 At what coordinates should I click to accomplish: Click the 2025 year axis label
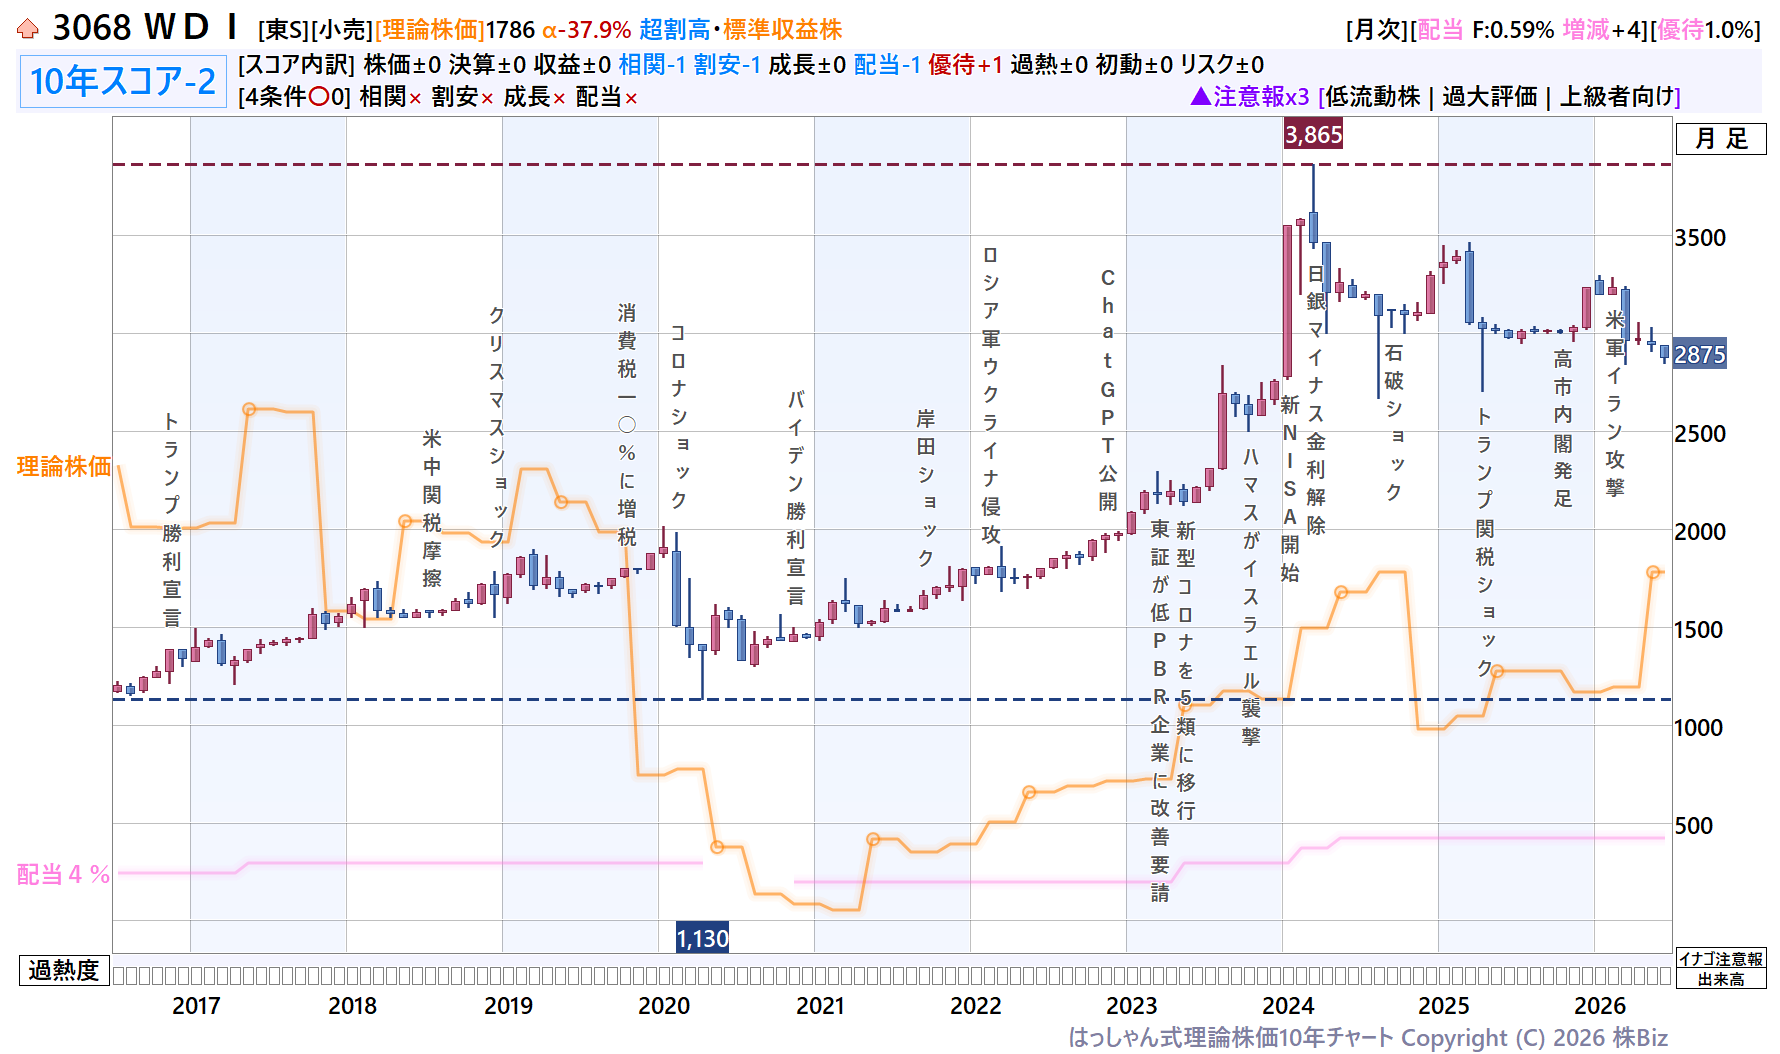click(1444, 1006)
